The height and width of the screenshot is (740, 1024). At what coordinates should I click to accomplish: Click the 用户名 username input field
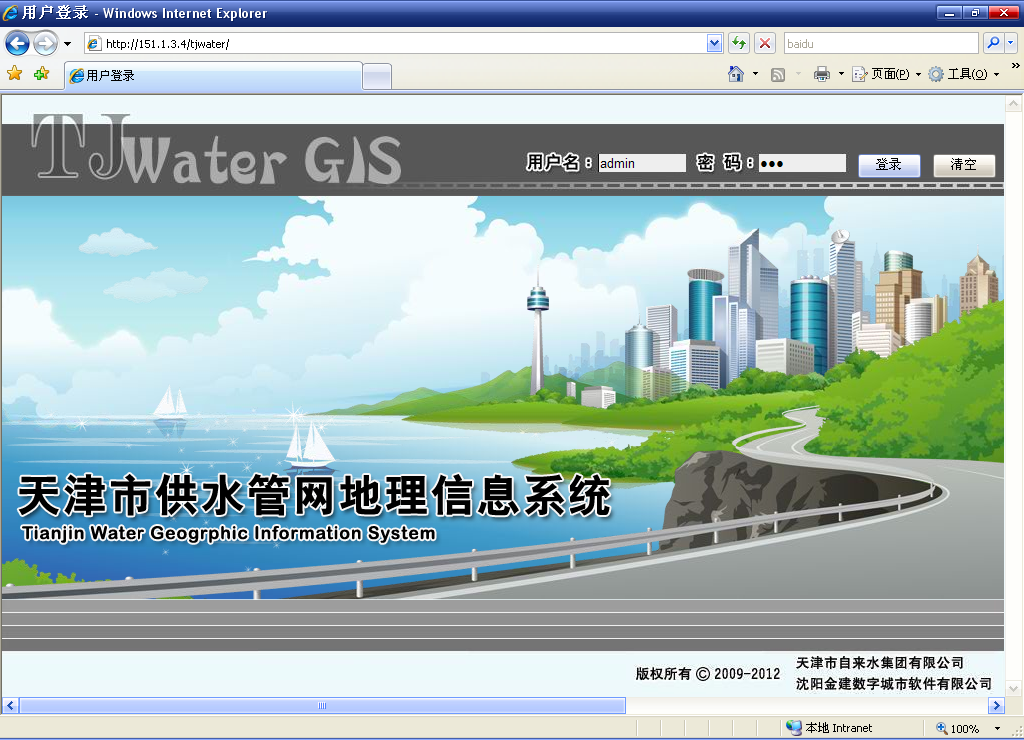(642, 163)
